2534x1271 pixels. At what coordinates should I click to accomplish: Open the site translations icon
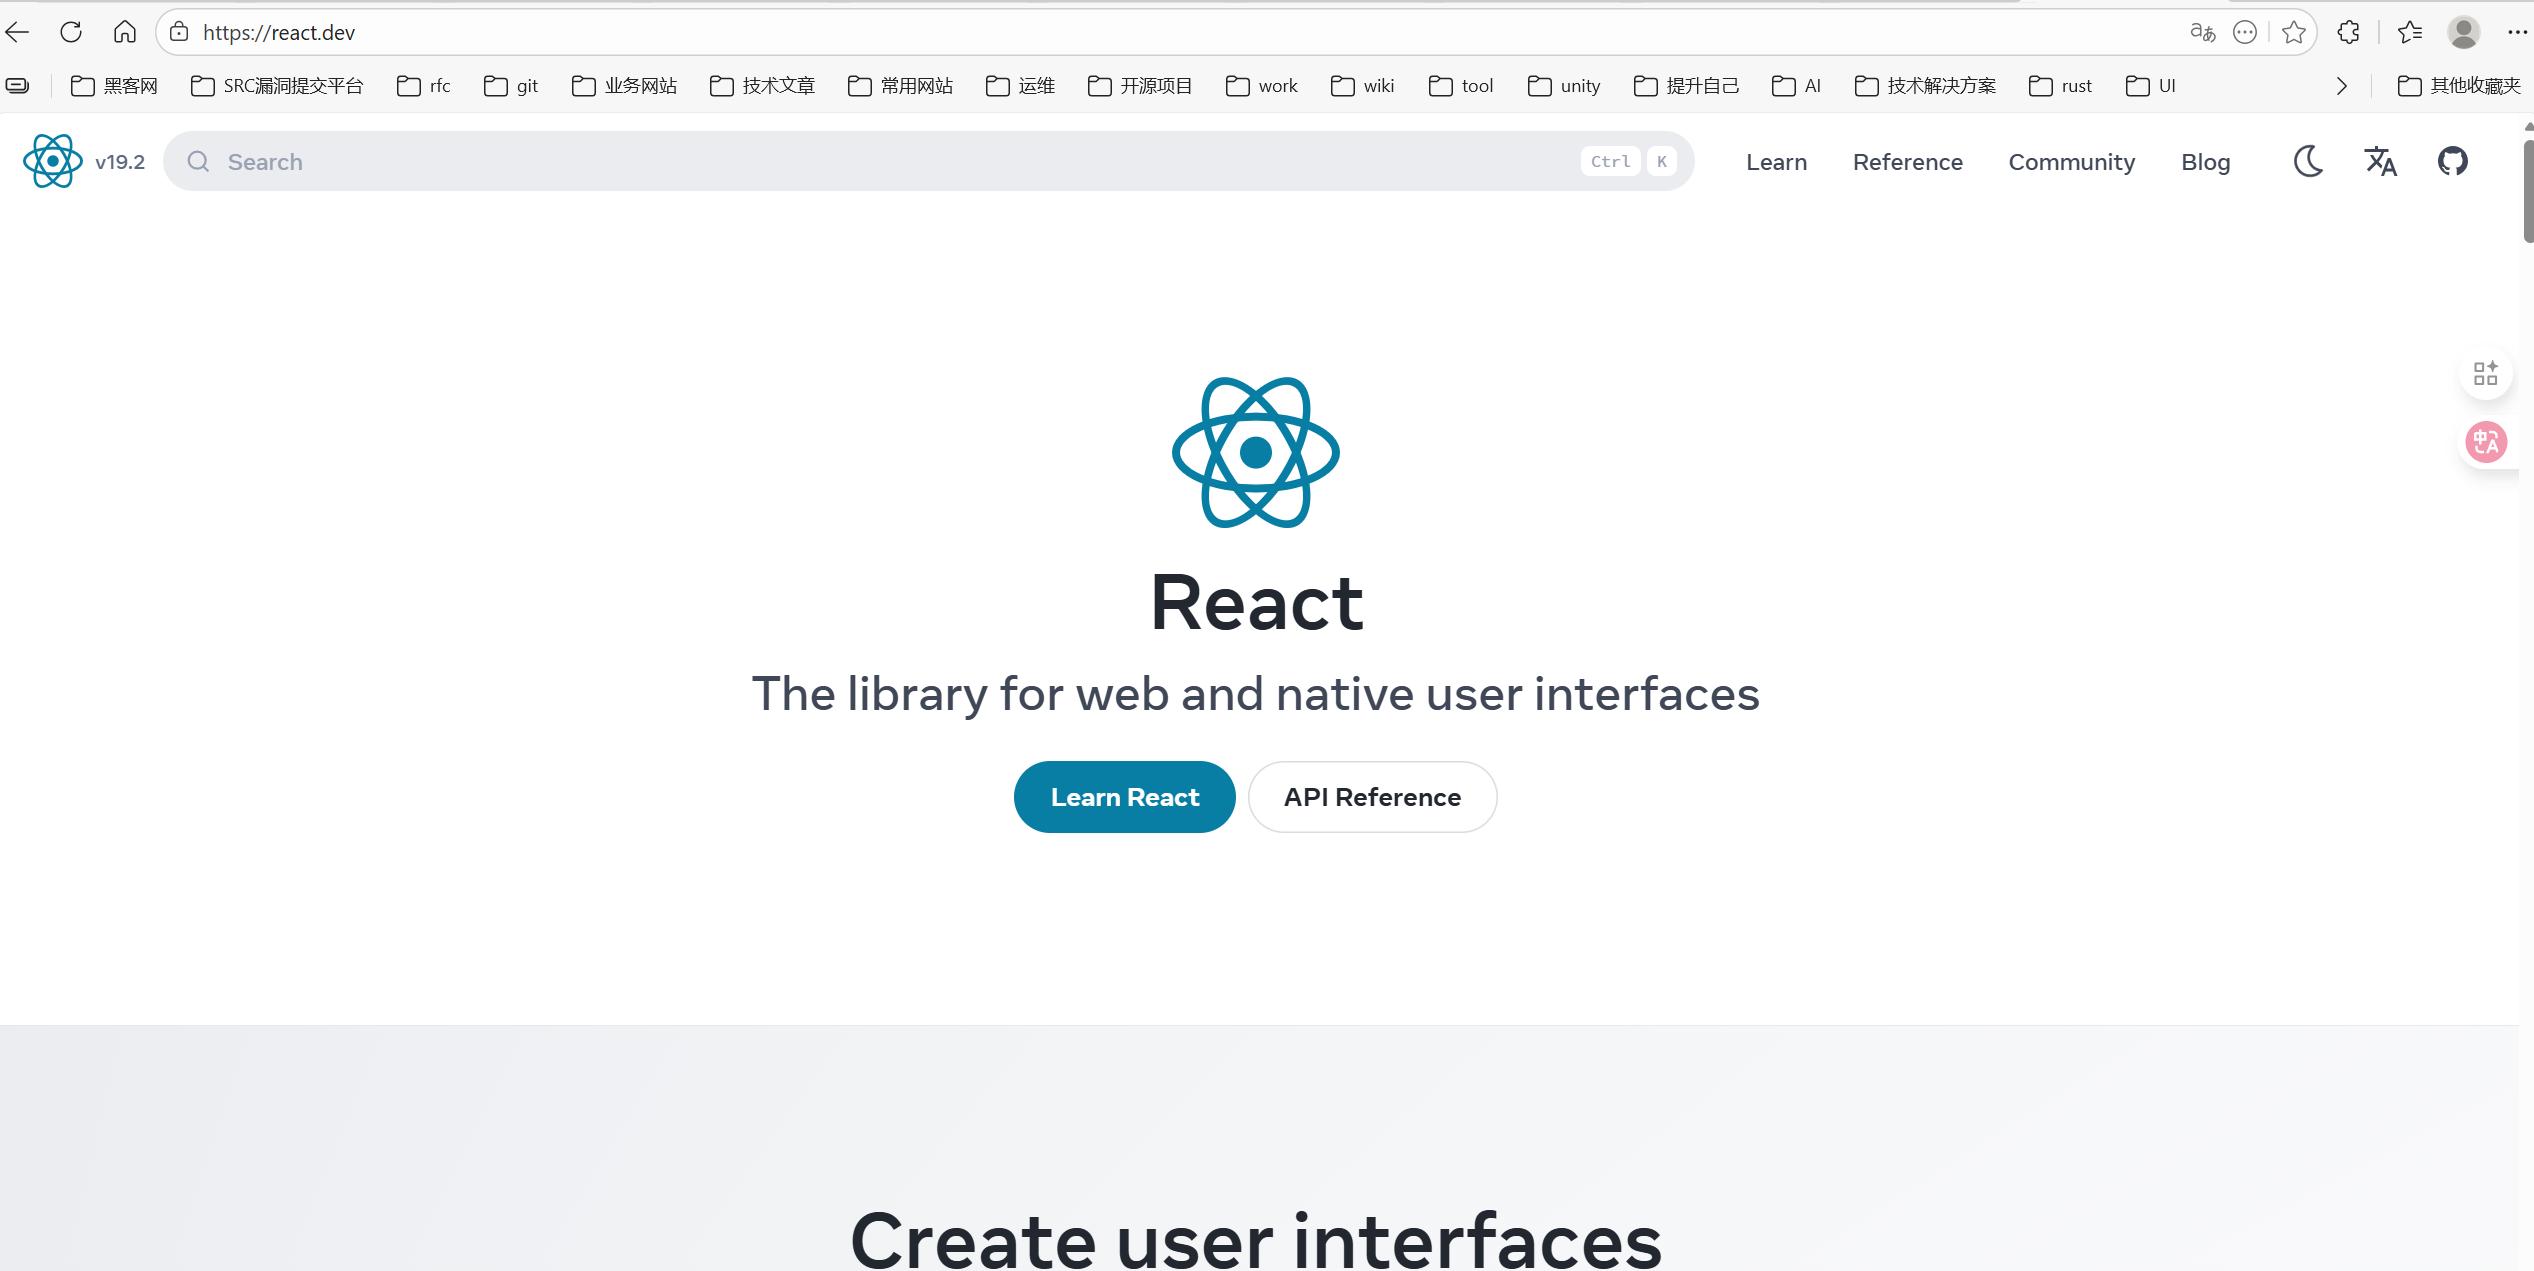point(2380,161)
